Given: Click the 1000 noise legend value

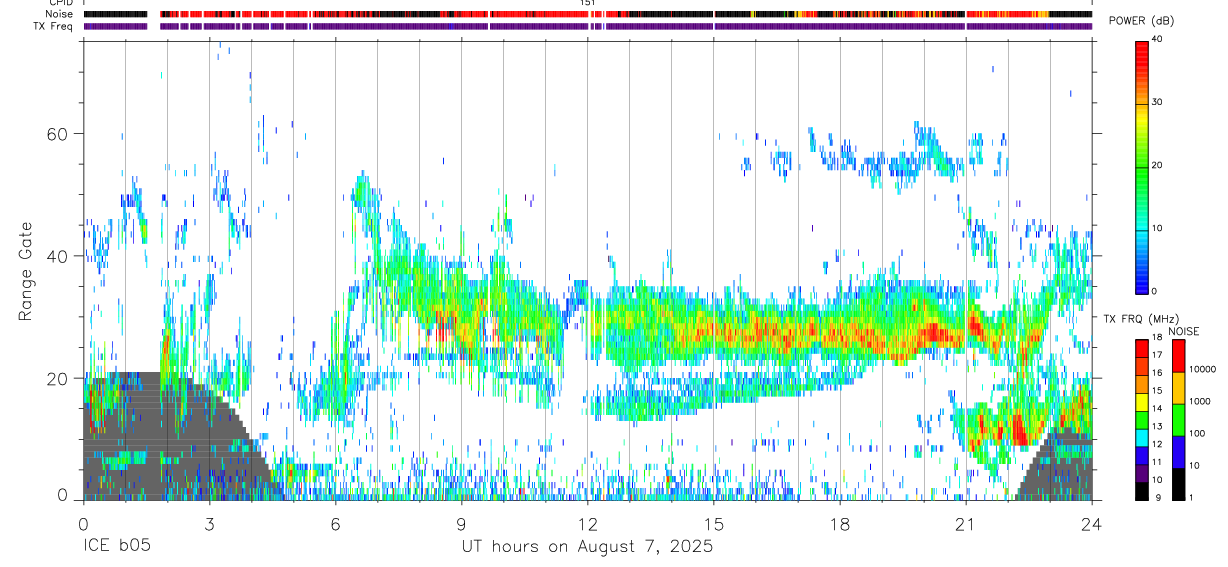Looking at the screenshot, I should [x=1198, y=401].
